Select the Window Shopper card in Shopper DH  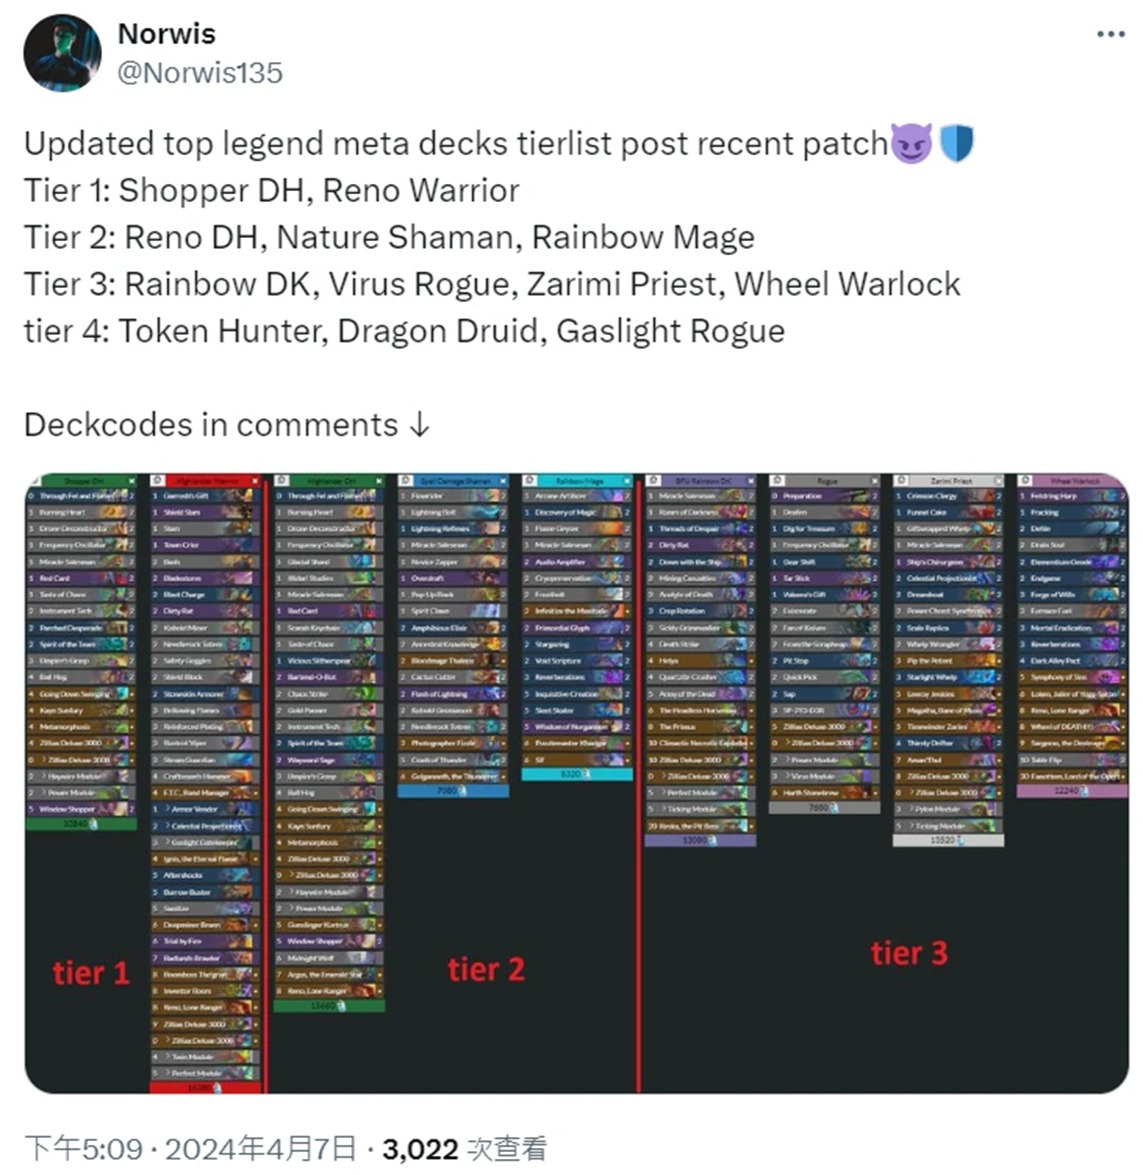coord(81,809)
